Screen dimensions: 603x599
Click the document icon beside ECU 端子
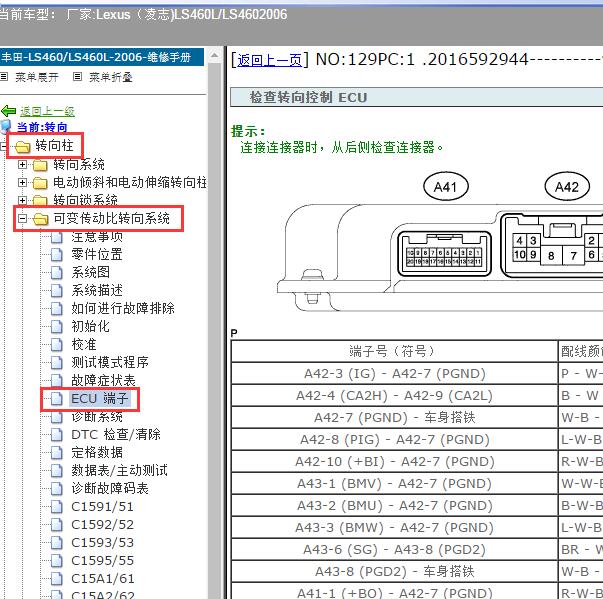point(57,399)
